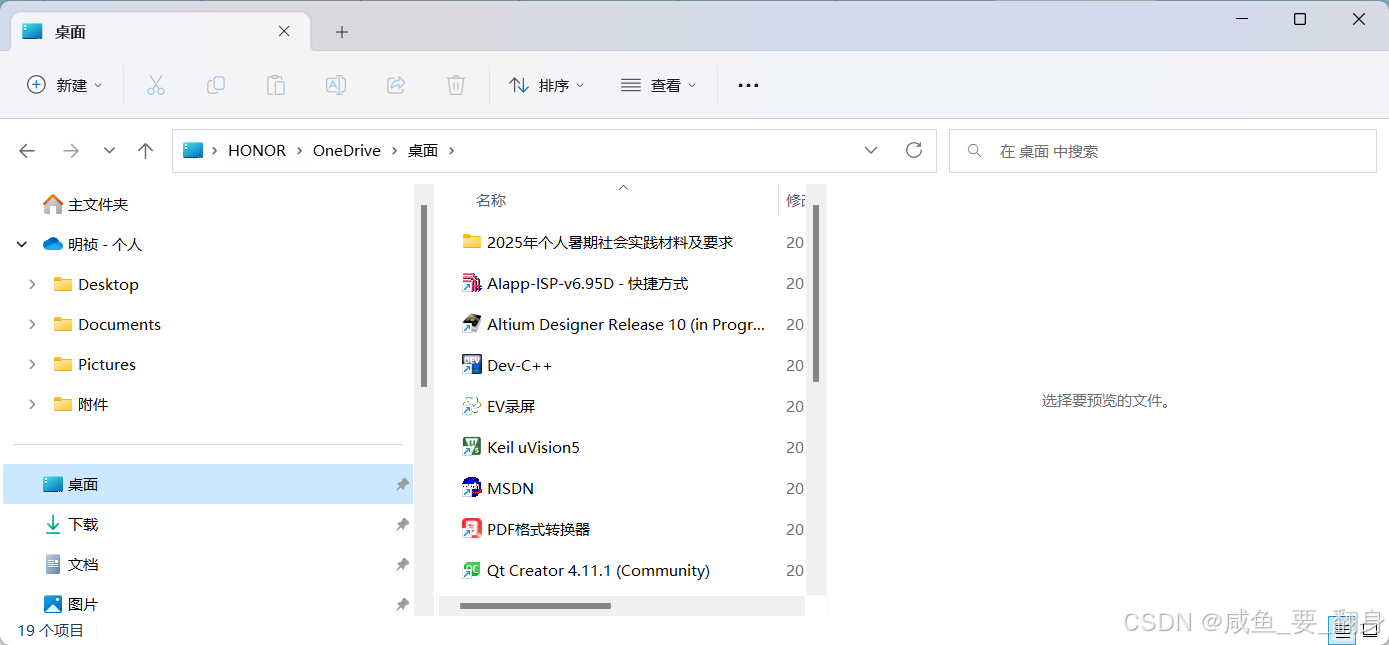Click the MSDN shortcut icon
This screenshot has width=1389, height=645.
472,488
